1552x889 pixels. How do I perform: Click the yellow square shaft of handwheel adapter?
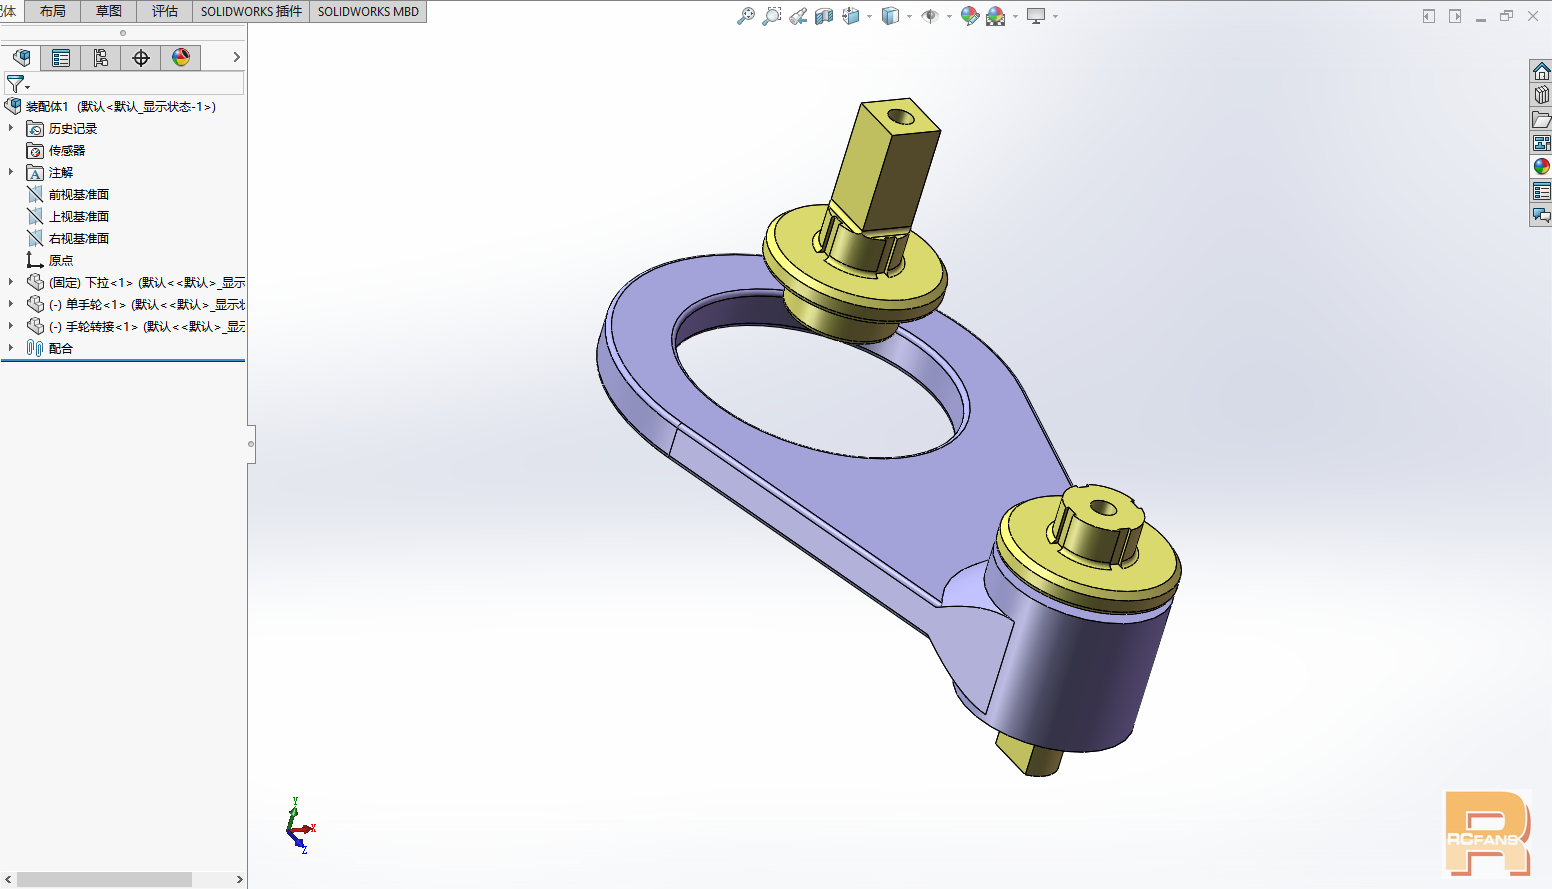(886, 170)
